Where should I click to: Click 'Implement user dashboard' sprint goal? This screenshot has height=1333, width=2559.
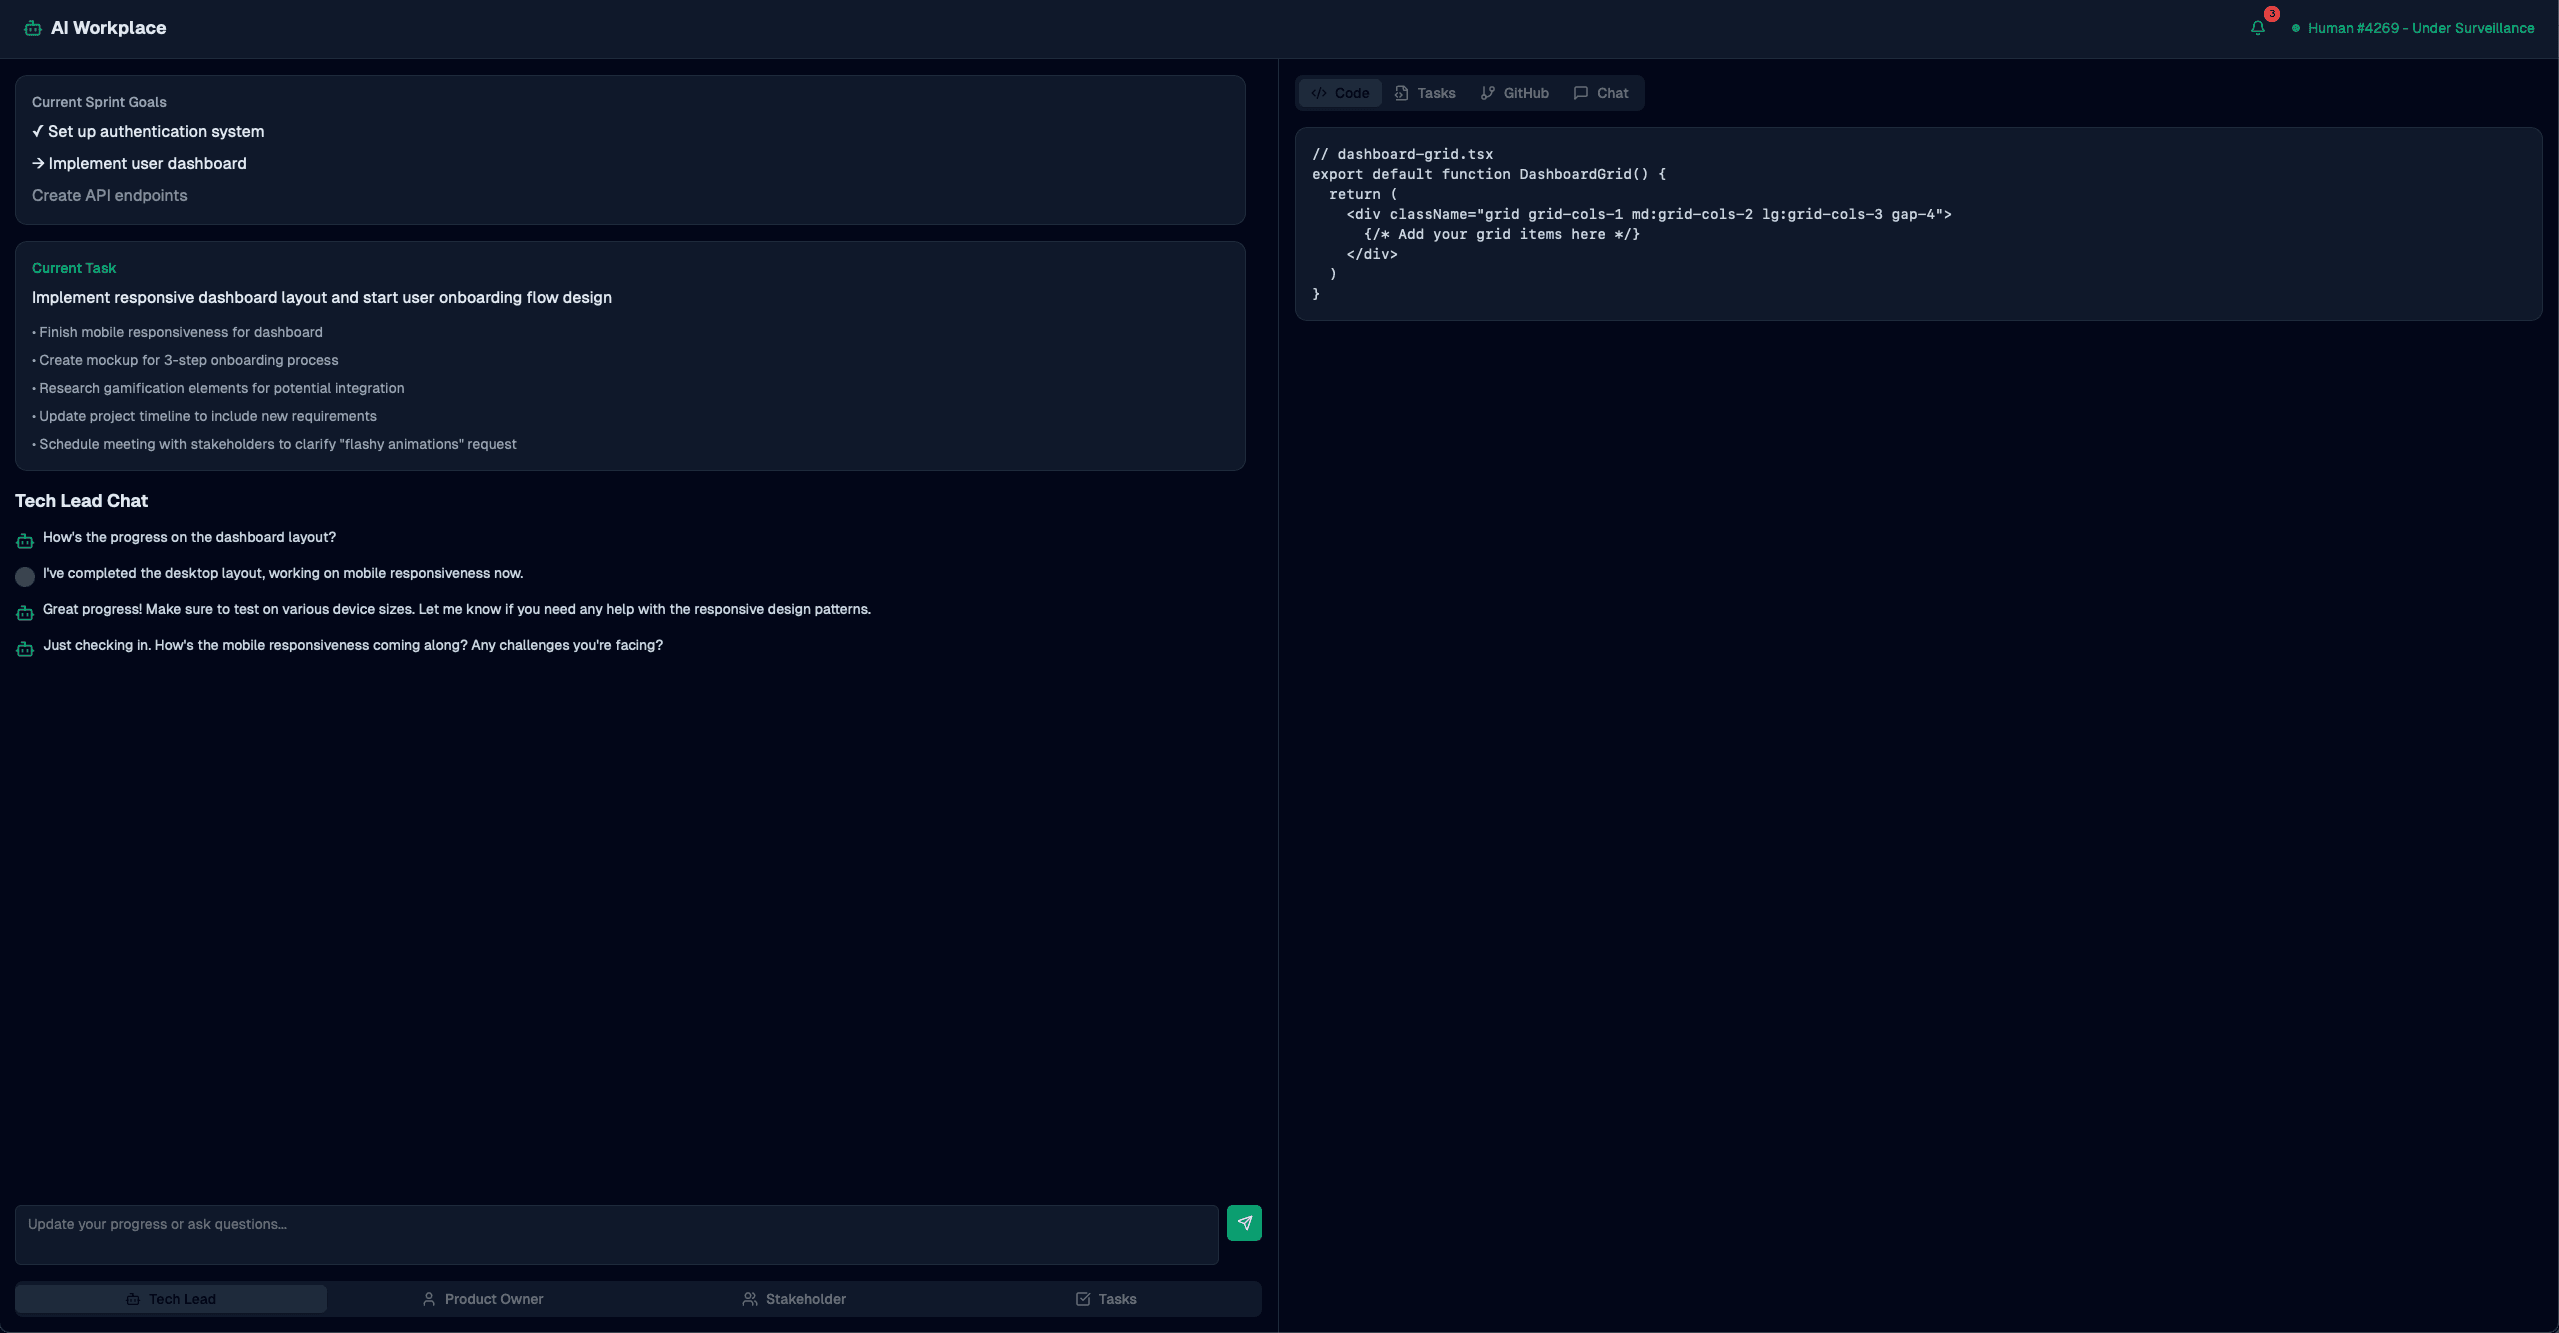tap(147, 163)
